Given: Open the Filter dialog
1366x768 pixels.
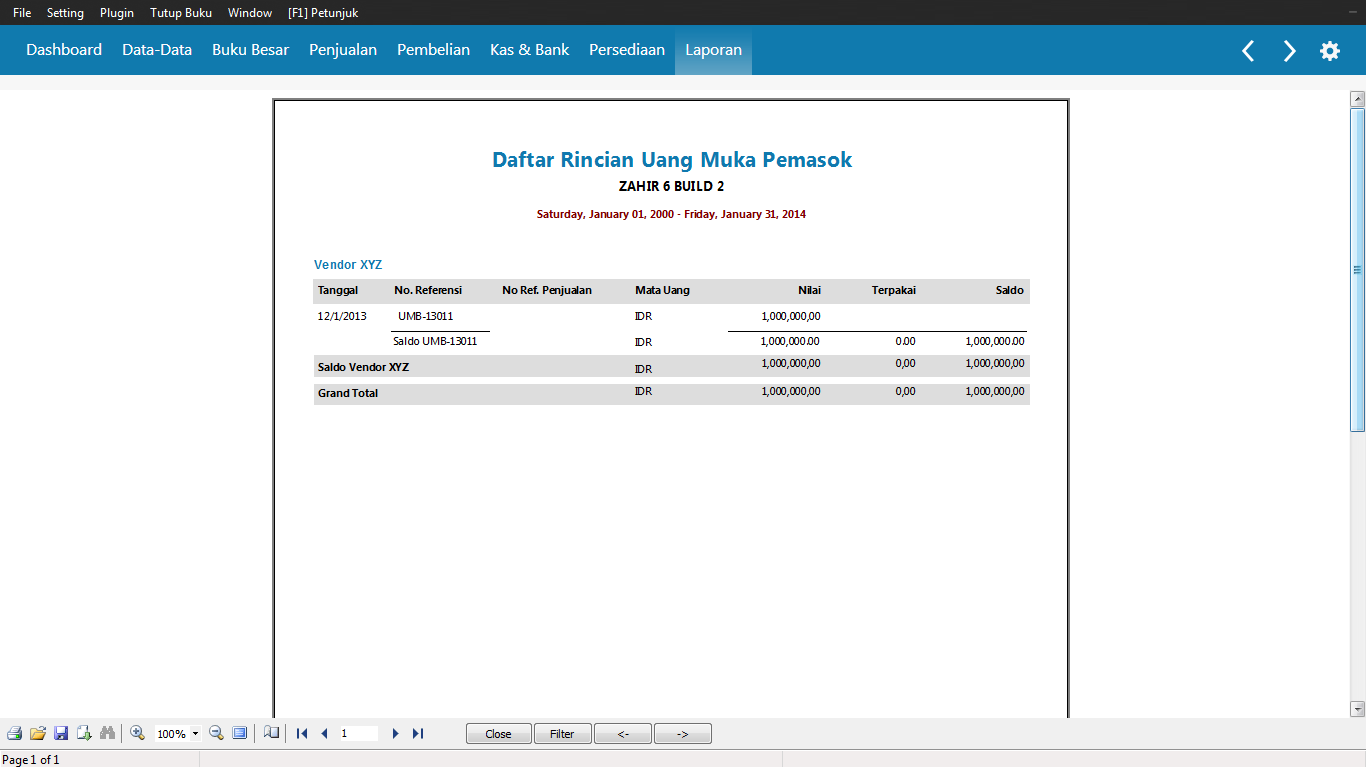Looking at the screenshot, I should tap(562, 733).
